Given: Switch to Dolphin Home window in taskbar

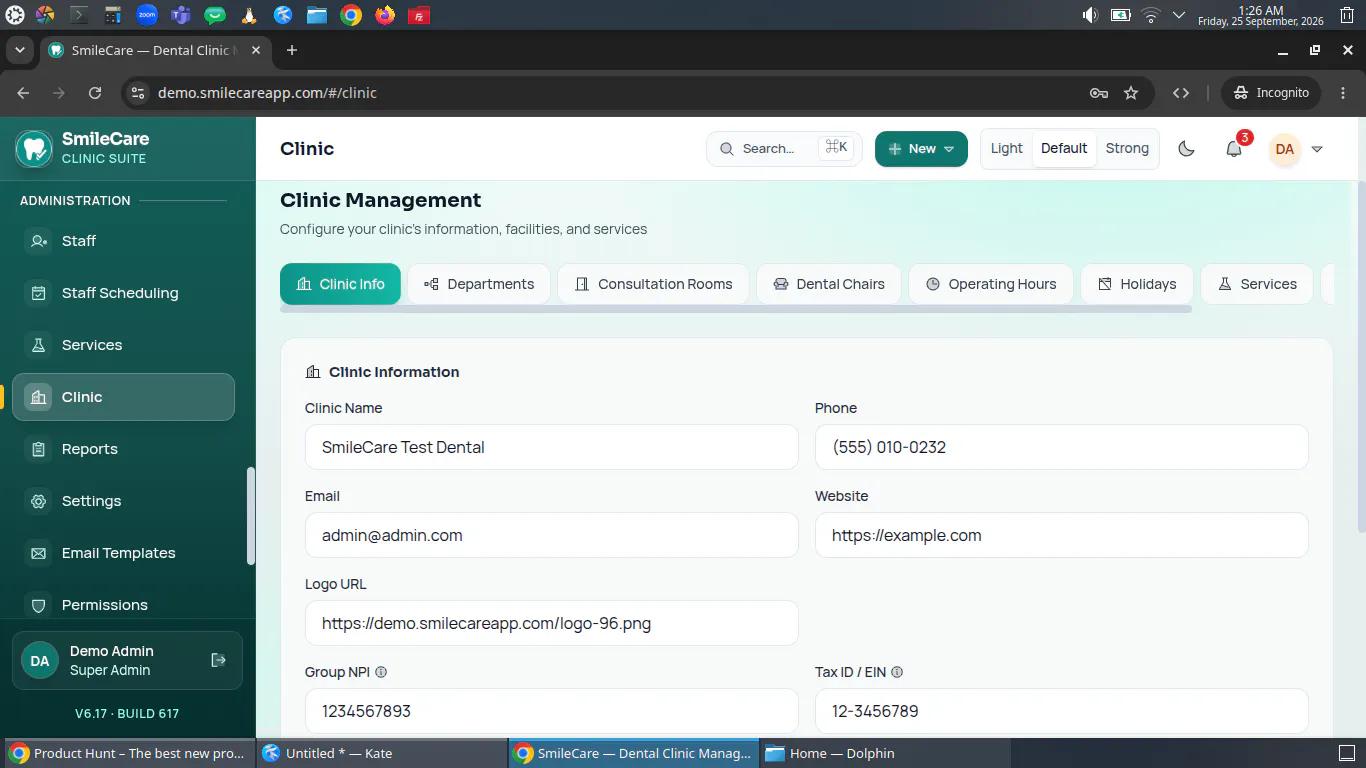Looking at the screenshot, I should tap(885, 753).
